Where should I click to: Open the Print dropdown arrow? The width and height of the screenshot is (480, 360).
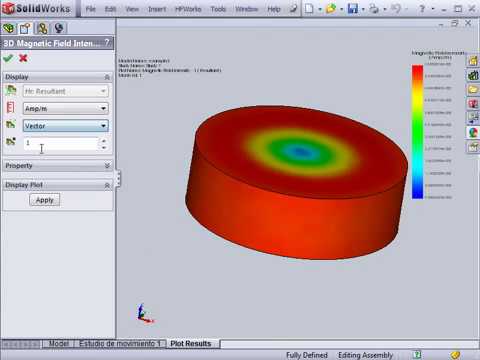pyautogui.click(x=385, y=9)
